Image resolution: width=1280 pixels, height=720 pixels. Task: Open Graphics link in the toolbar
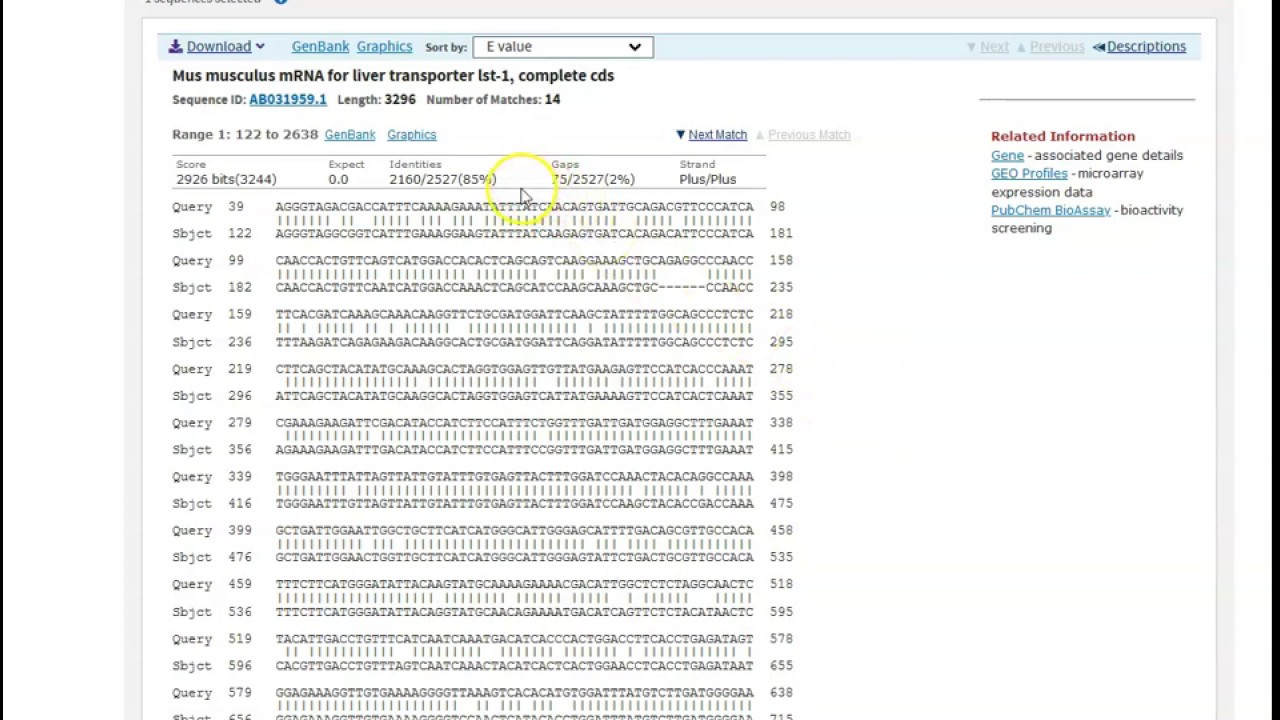pyautogui.click(x=384, y=46)
